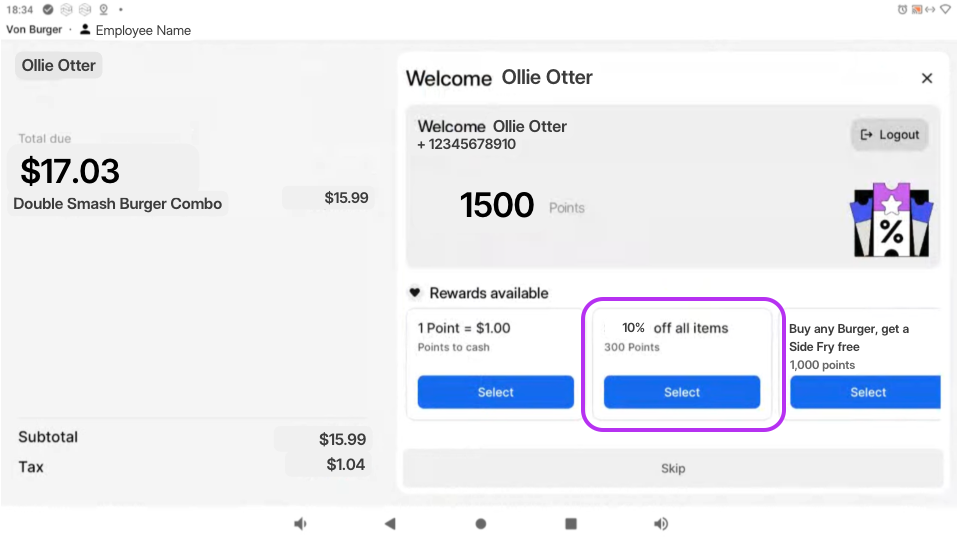Click the Von Burger store name
This screenshot has width=957, height=543.
[x=34, y=30]
